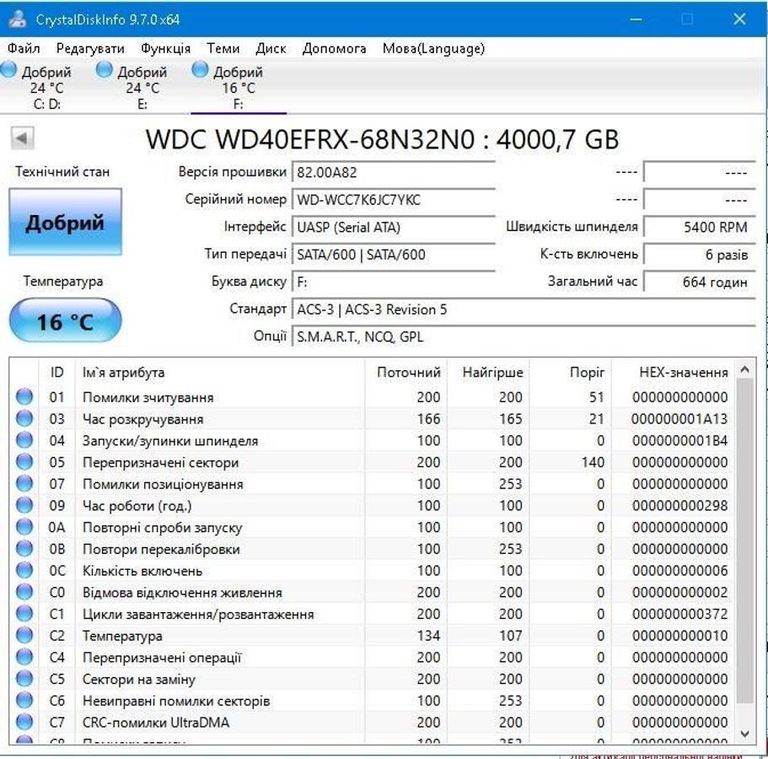The width and height of the screenshot is (768, 759).
Task: Click the serial number field WD-WCC7K6JC7YKC
Action: pyautogui.click(x=393, y=200)
